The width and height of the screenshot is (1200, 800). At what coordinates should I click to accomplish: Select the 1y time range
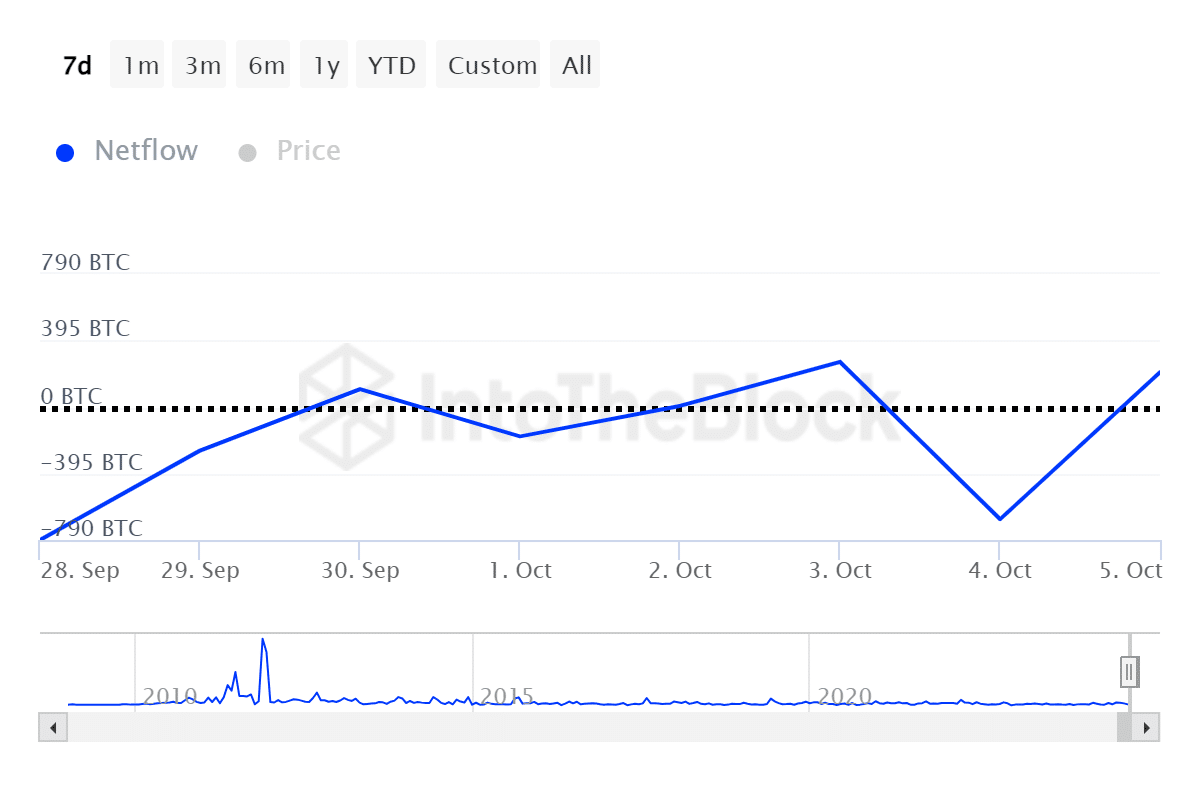click(x=324, y=64)
